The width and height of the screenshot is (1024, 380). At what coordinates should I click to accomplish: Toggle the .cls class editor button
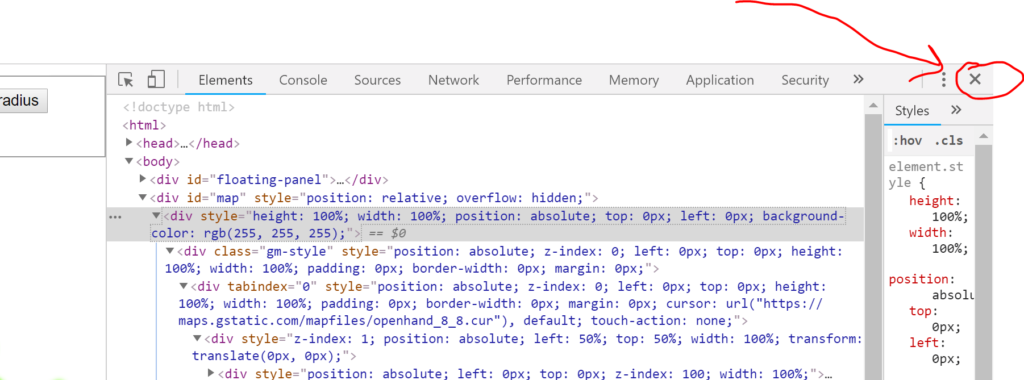[x=948, y=141]
